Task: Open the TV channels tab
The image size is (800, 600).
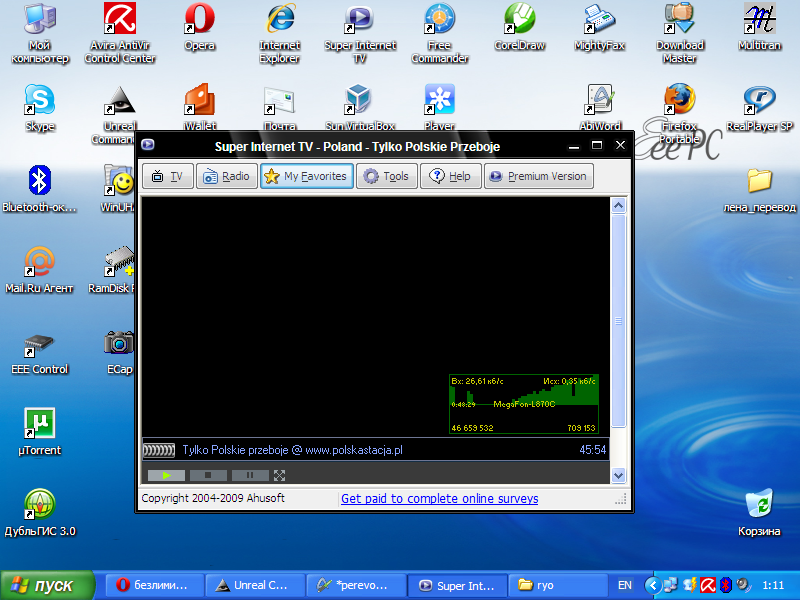Action: 168,177
